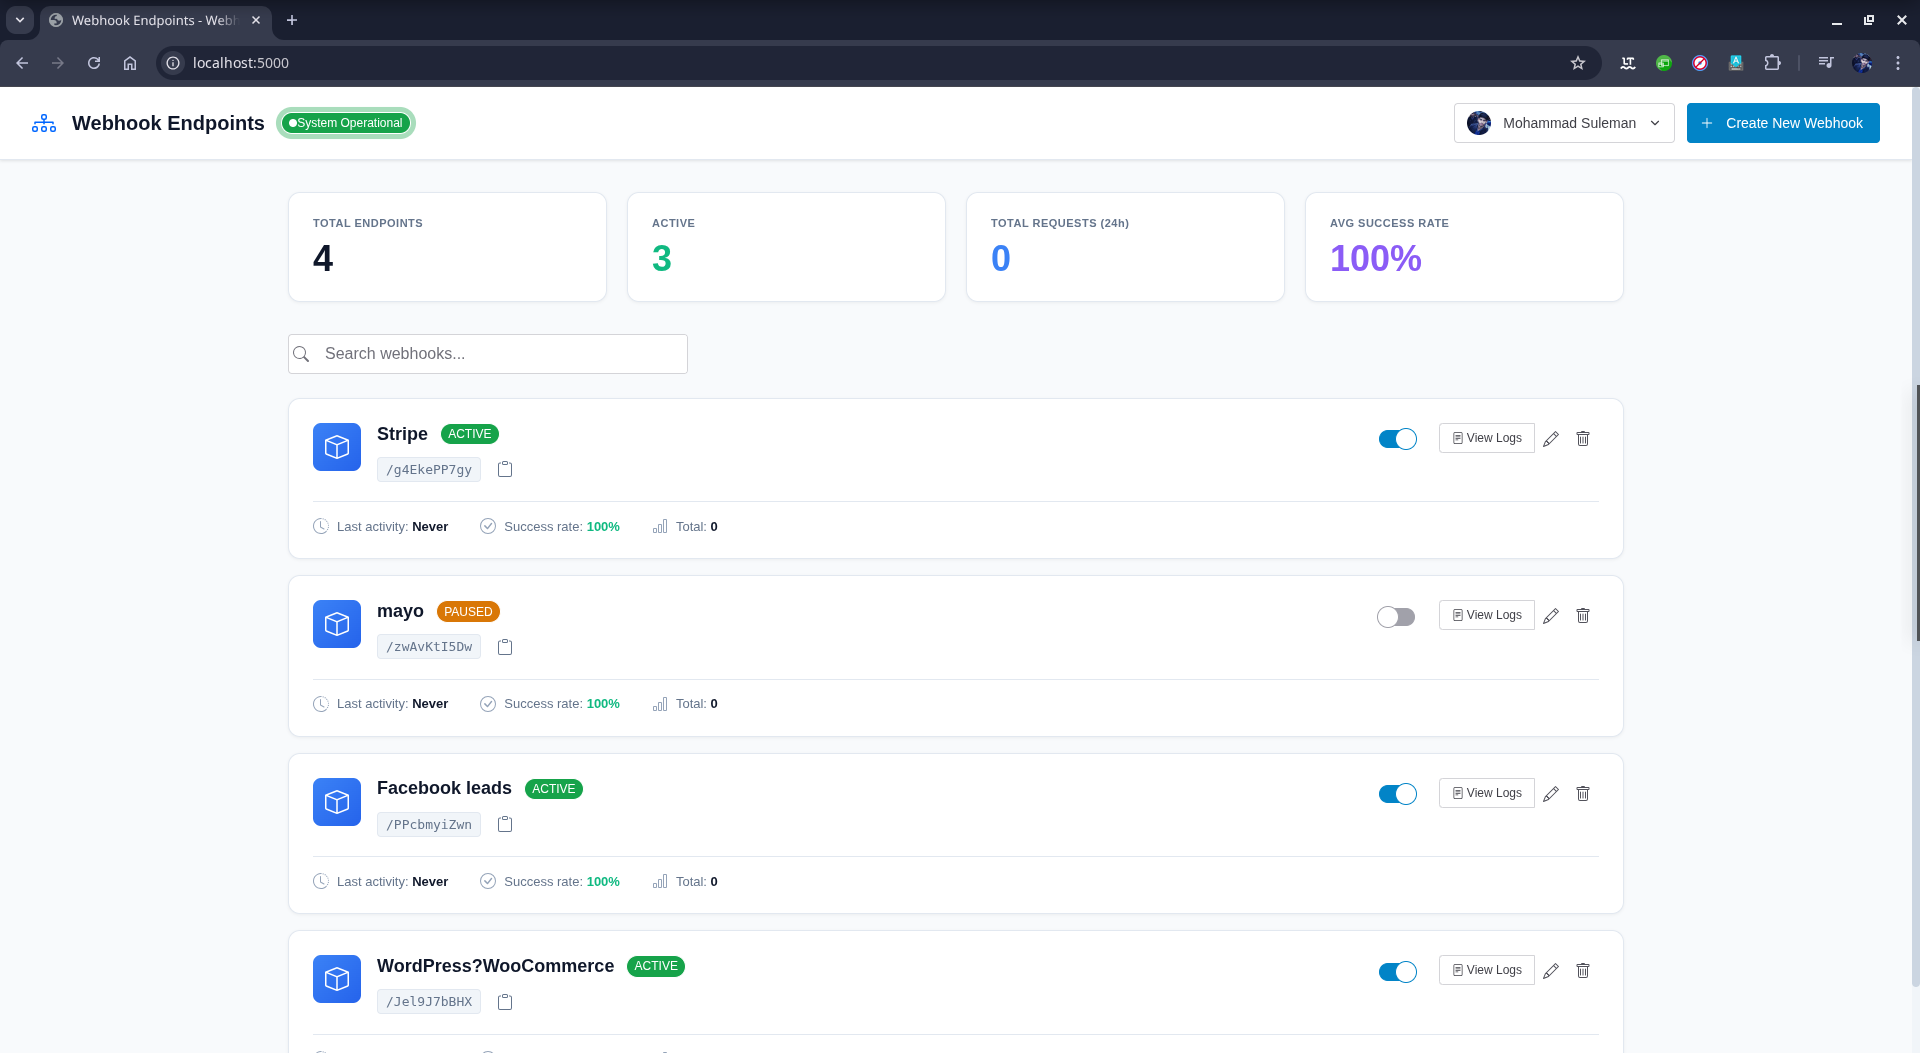The height and width of the screenshot is (1053, 1920).
Task: Delete the mayo webhook with trash icon
Action: [x=1583, y=615]
